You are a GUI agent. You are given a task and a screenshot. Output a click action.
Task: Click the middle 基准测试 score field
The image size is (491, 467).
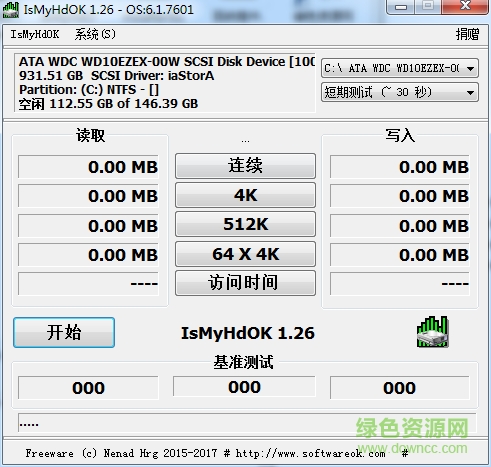pyautogui.click(x=244, y=387)
